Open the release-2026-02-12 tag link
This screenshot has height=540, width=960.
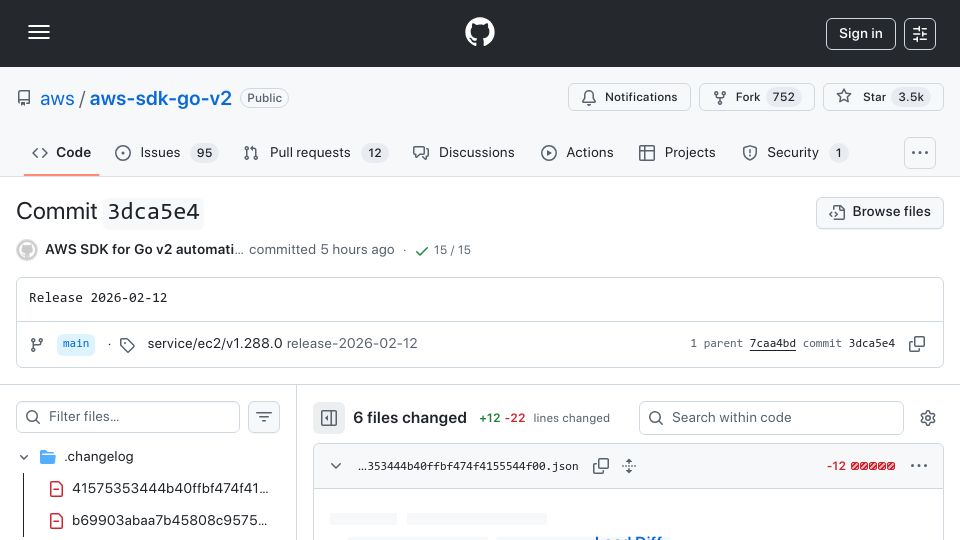click(x=352, y=343)
